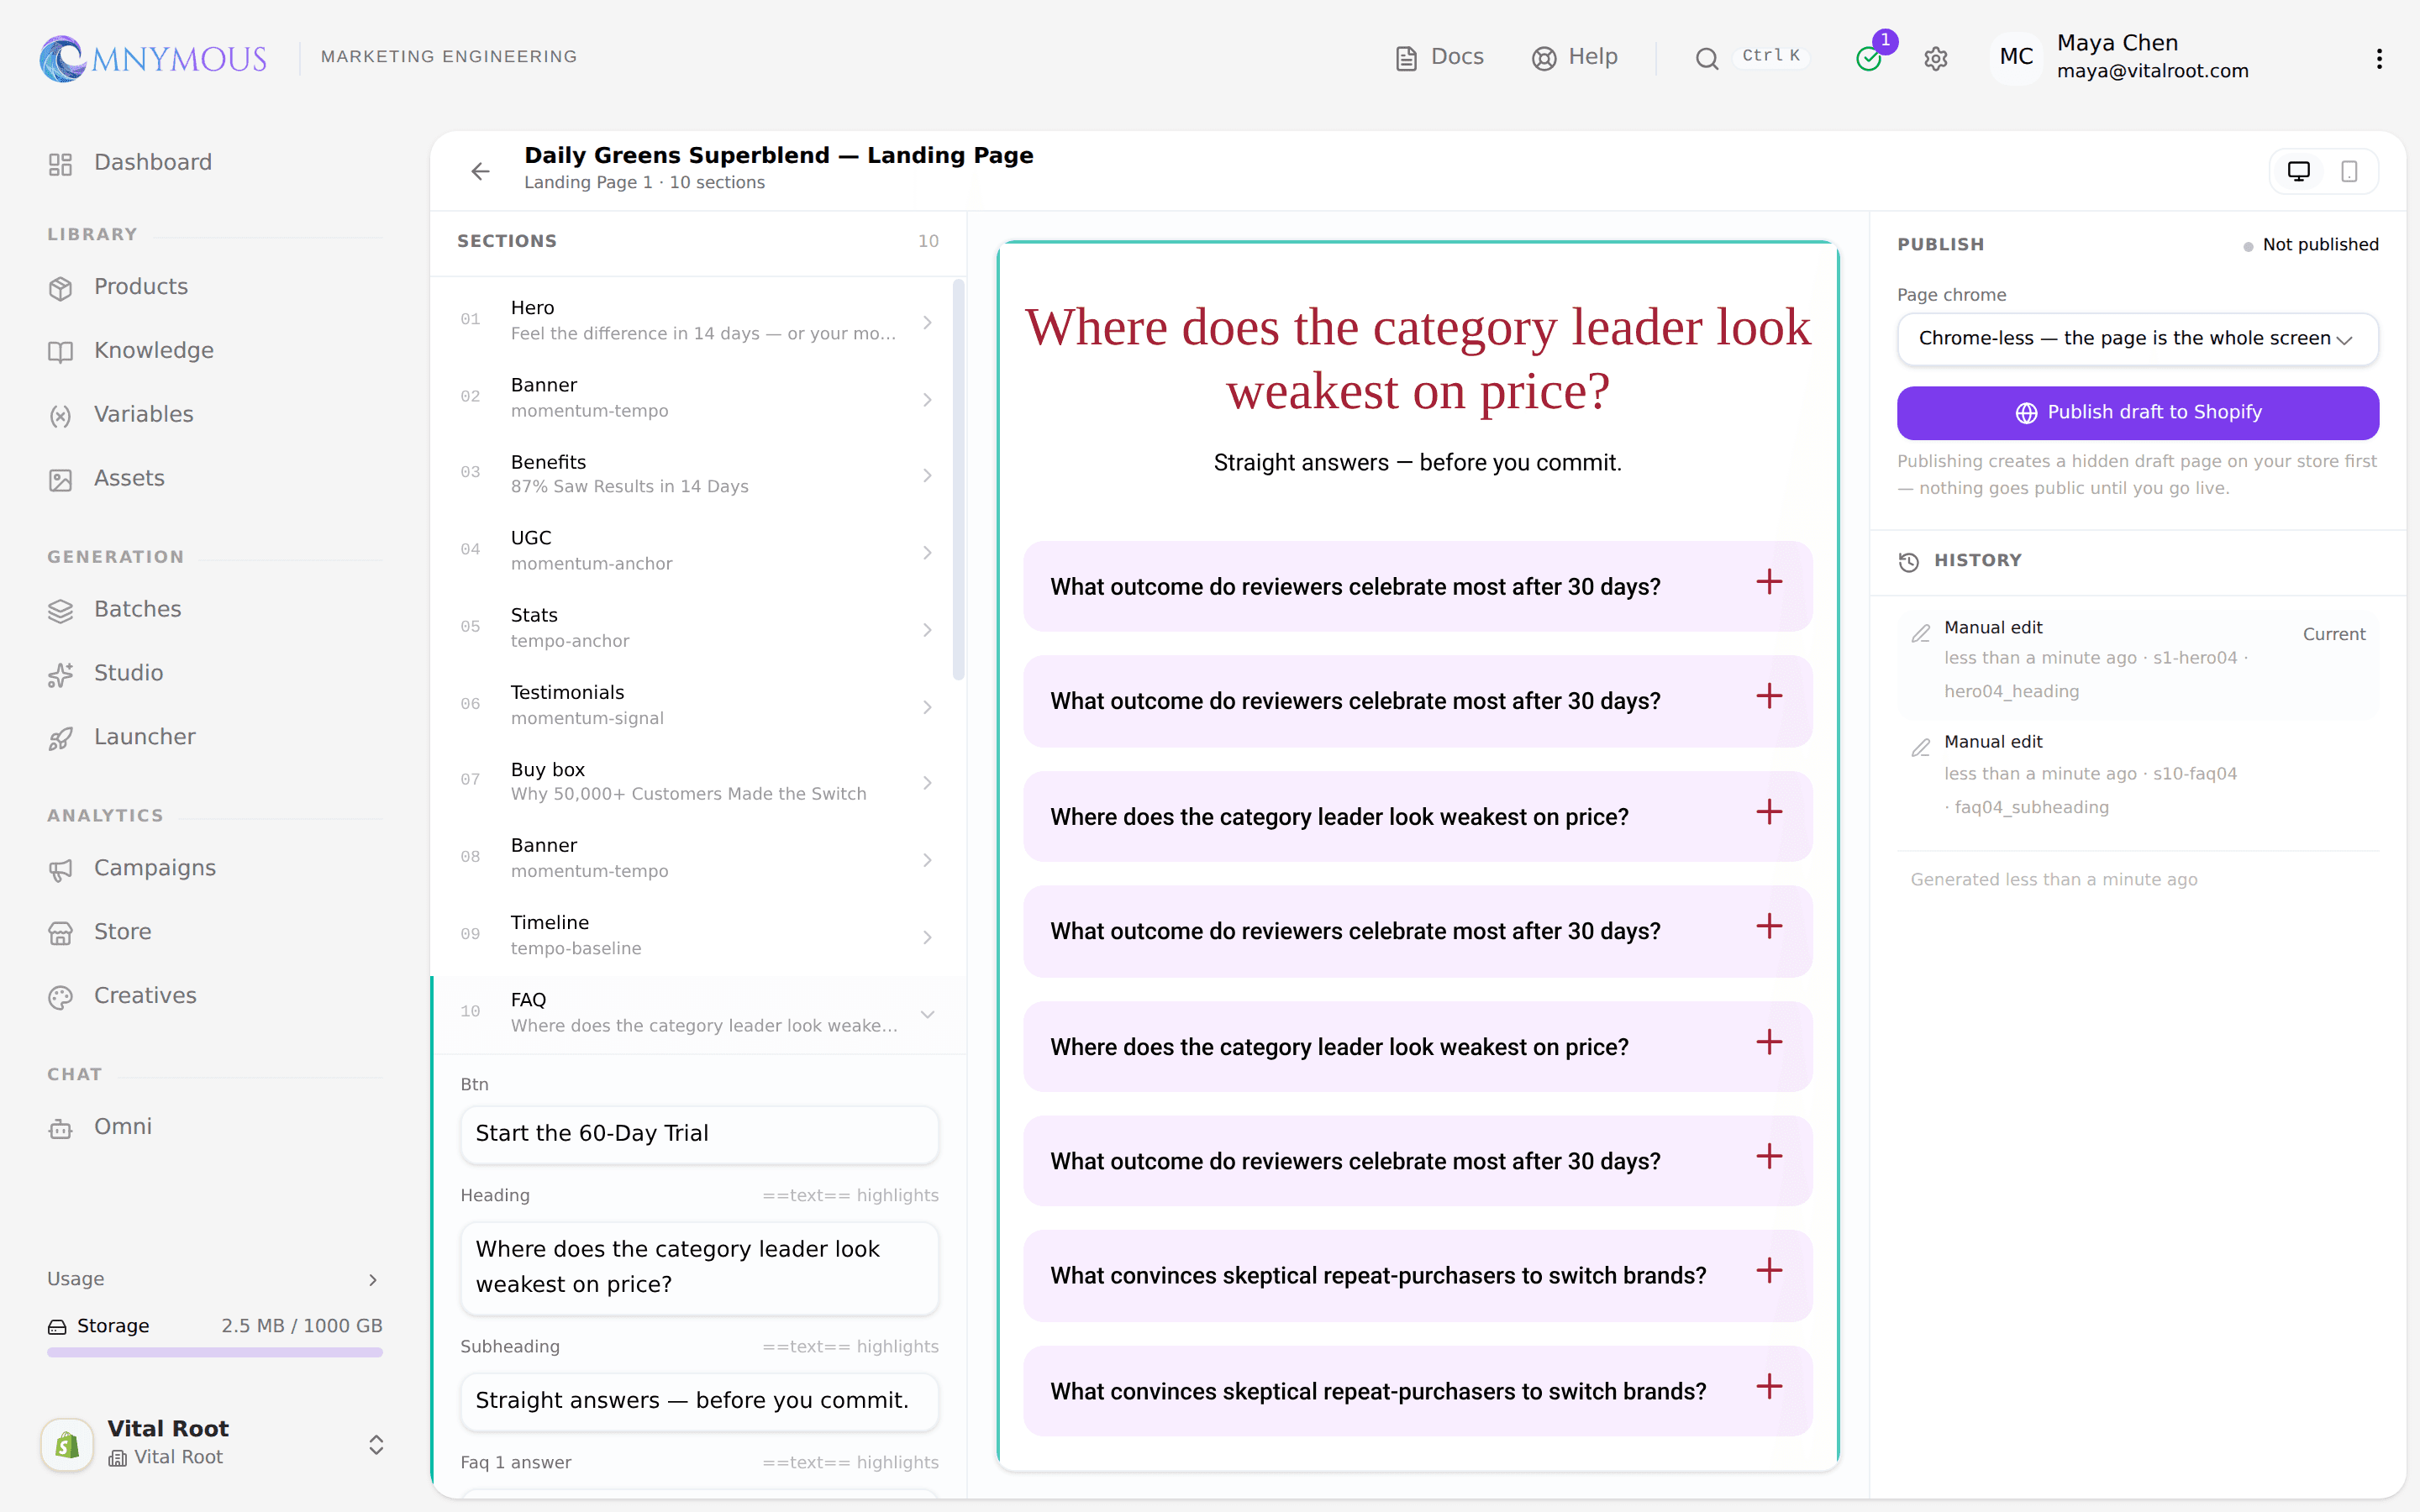Click the Campaigns megaphone icon
Viewport: 2420px width, 1512px height.
60,870
